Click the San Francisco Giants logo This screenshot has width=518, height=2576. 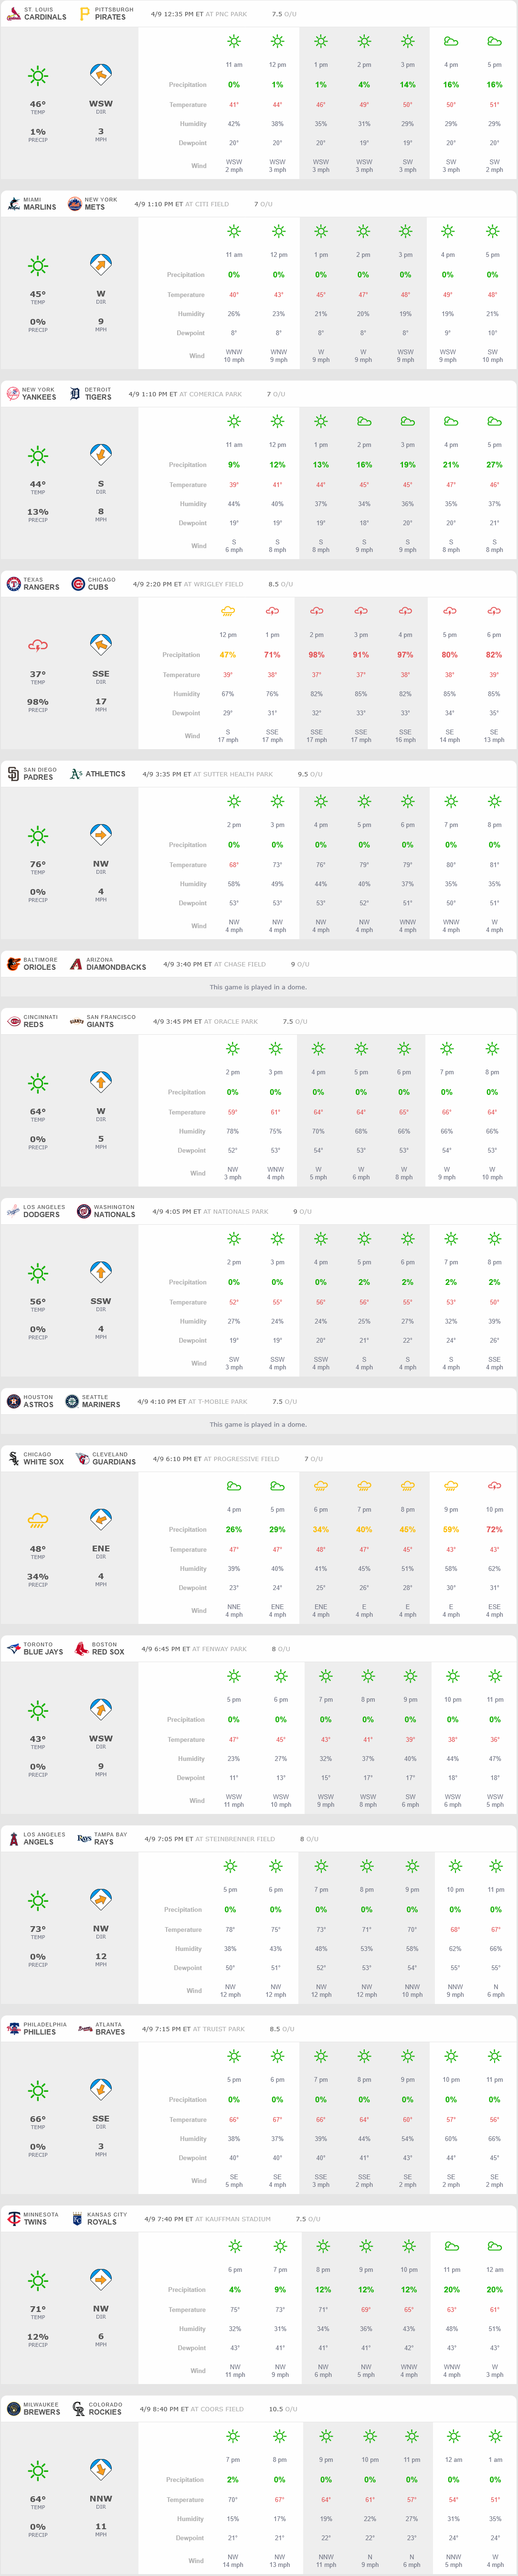(x=76, y=1021)
